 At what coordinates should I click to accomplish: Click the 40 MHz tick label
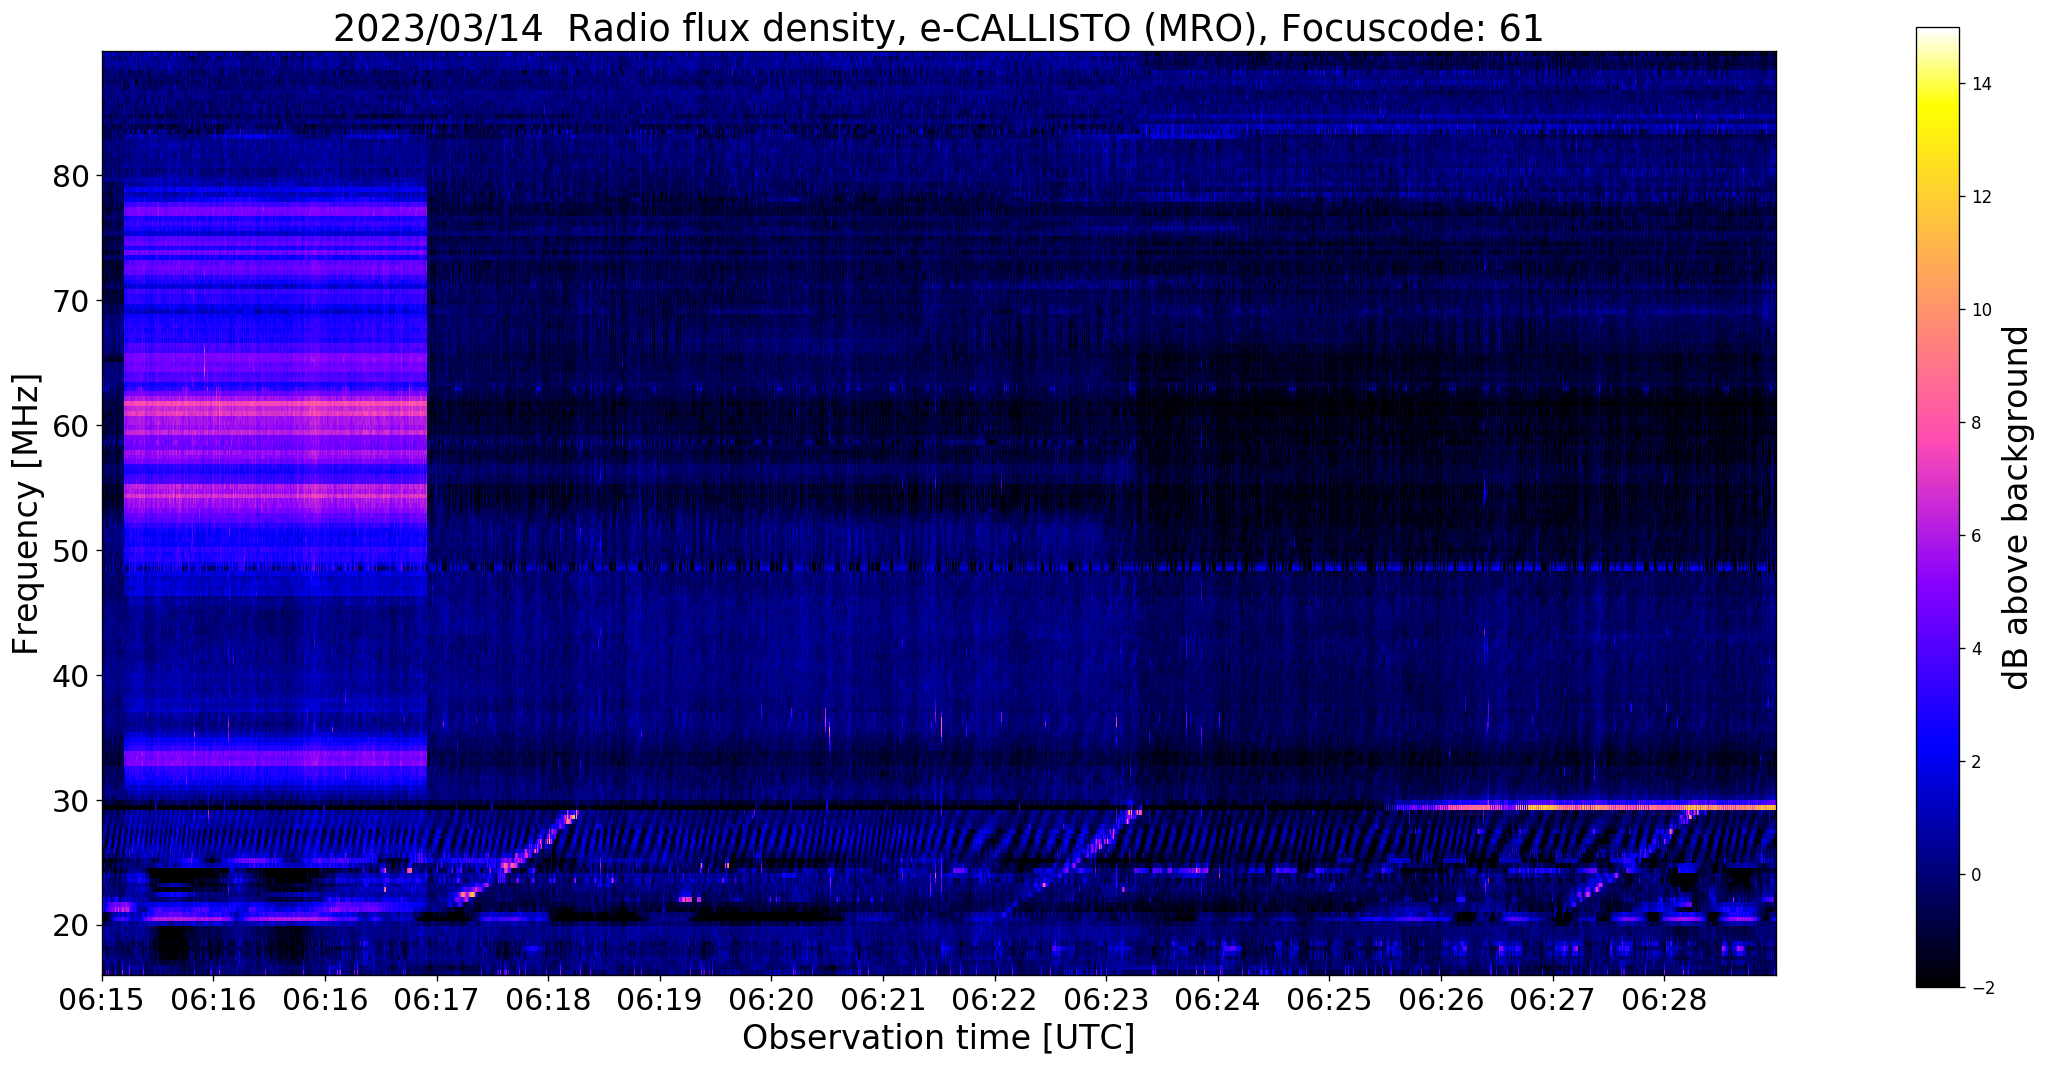(71, 676)
